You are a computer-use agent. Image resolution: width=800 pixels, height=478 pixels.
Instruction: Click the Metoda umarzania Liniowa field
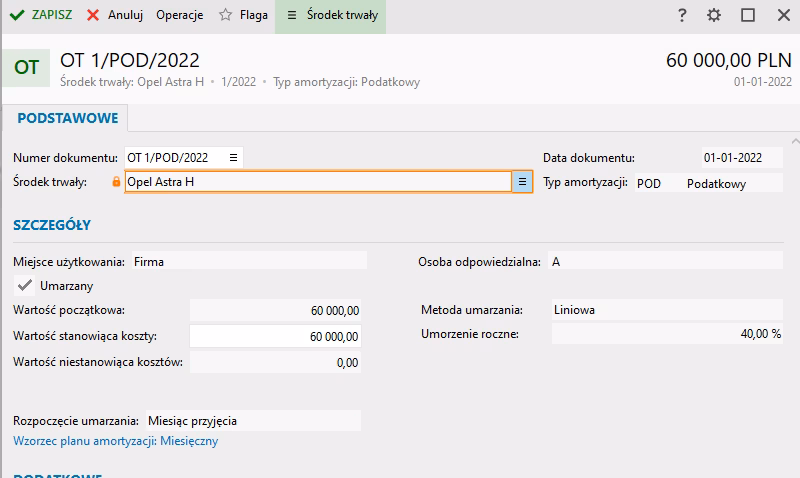[667, 310]
